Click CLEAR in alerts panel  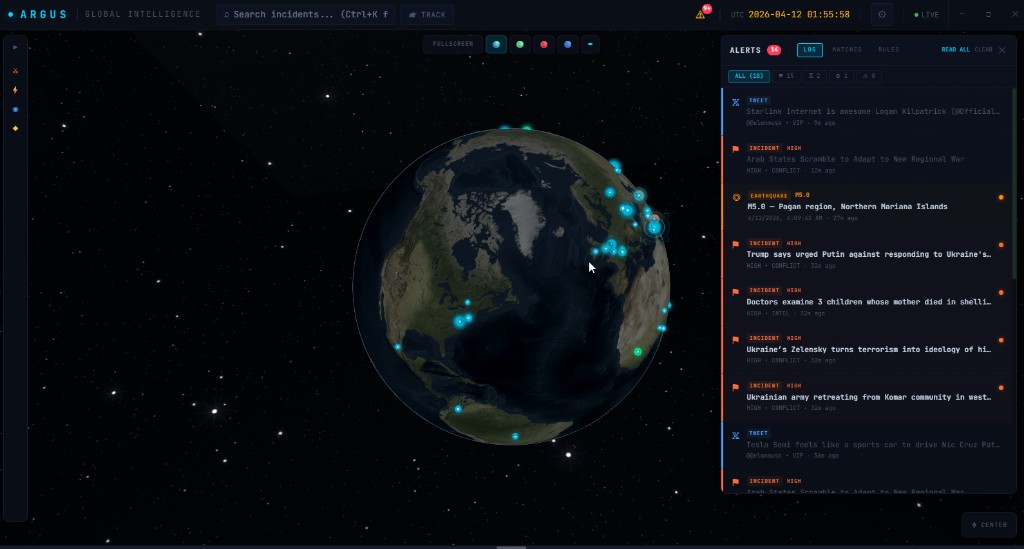pos(984,50)
